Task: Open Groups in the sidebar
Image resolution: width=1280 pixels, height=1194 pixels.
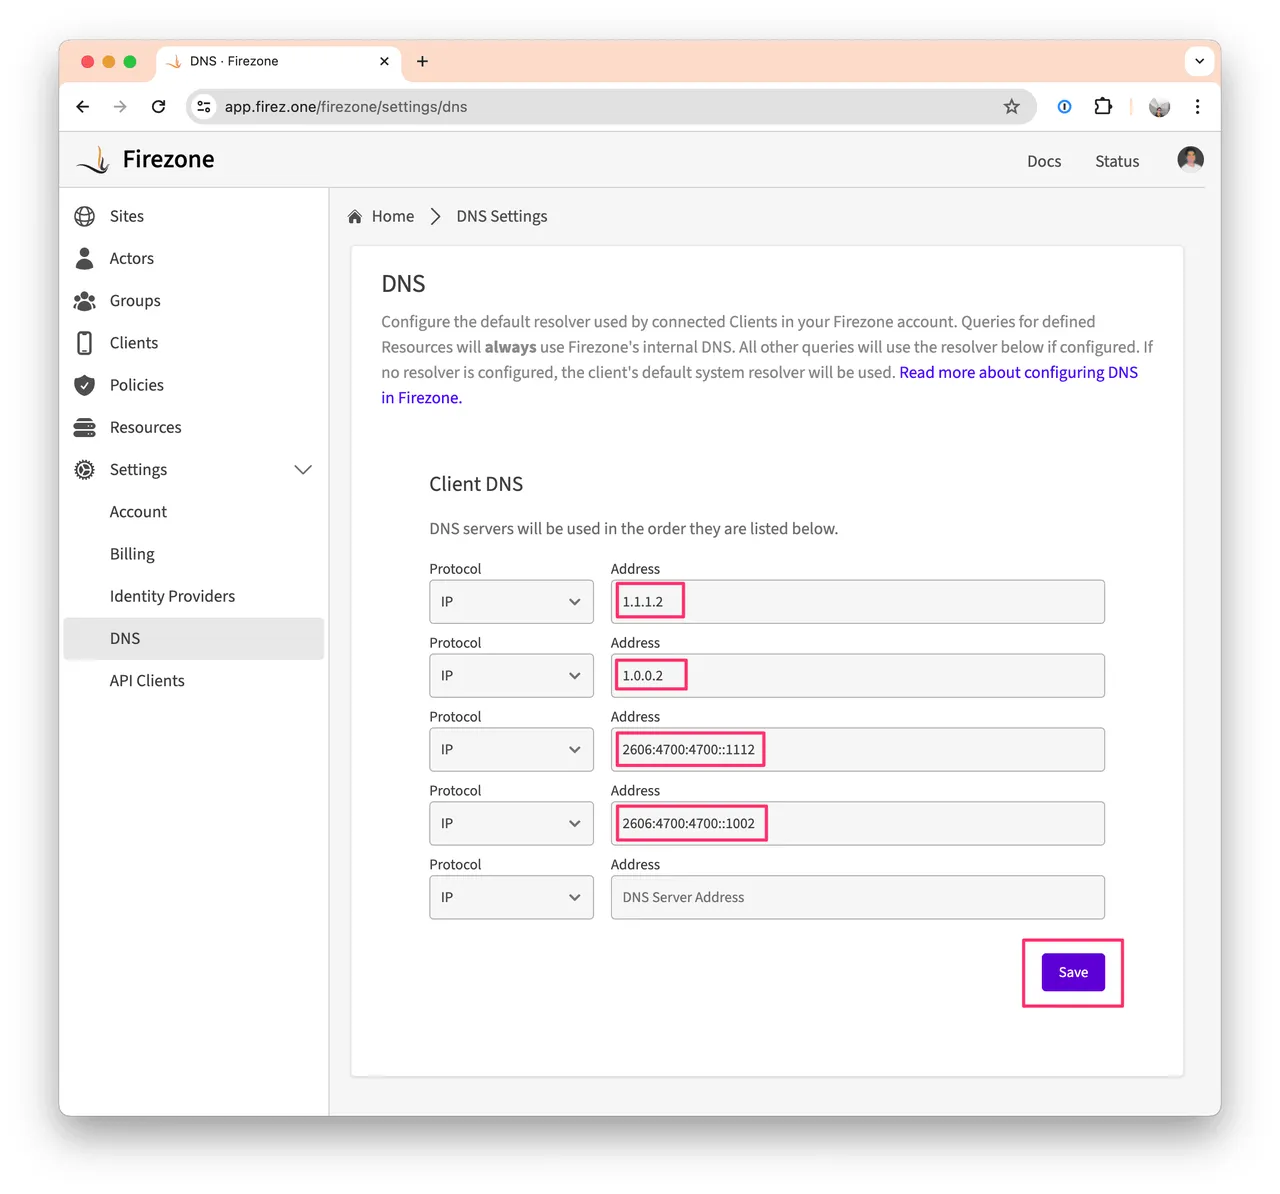Action: point(135,301)
